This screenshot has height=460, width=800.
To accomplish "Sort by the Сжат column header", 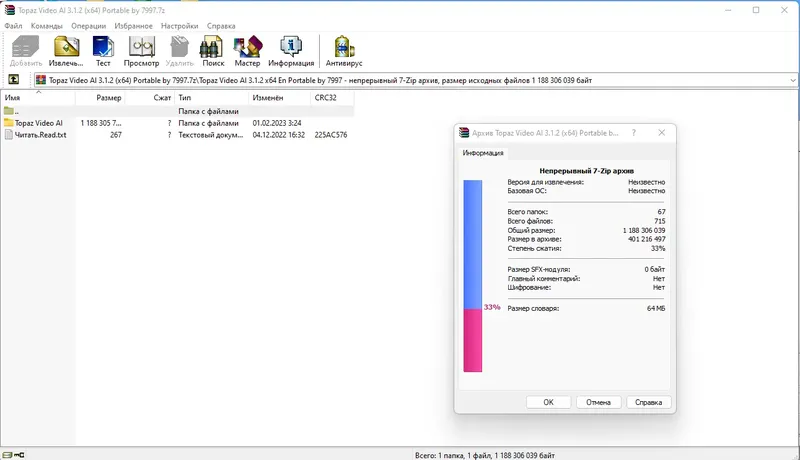I will pos(150,97).
